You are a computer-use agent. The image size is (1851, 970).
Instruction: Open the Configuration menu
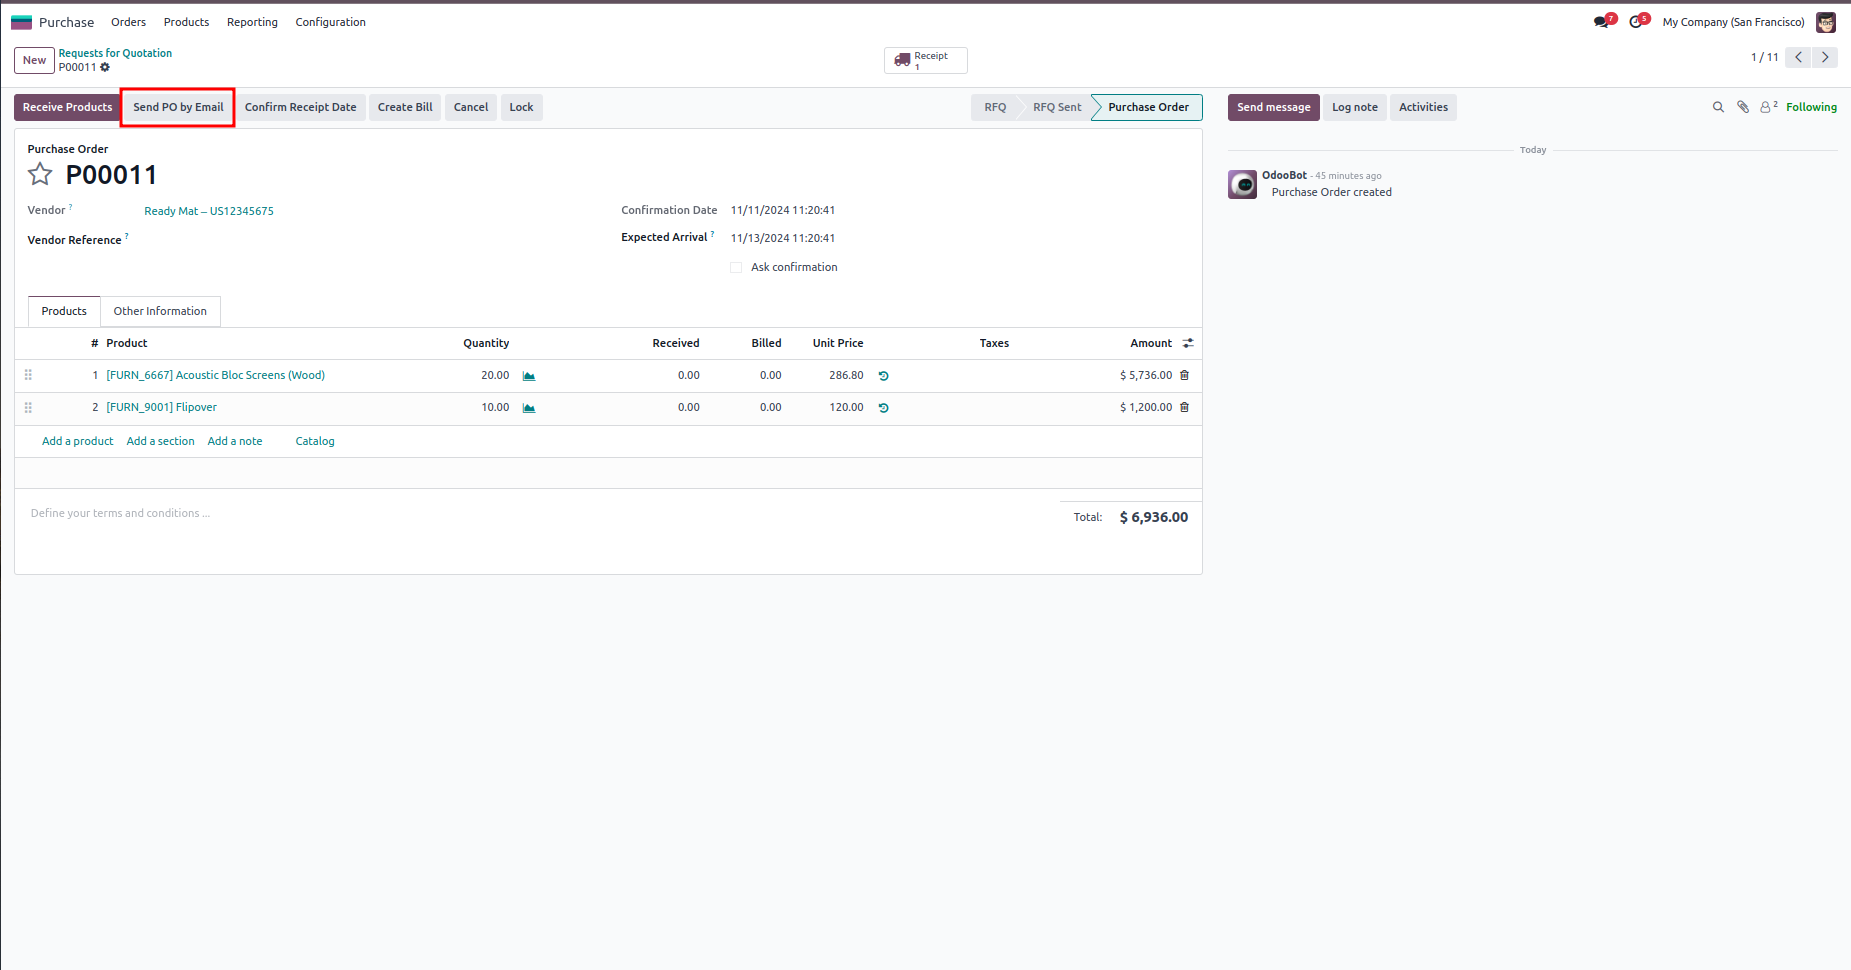[330, 22]
